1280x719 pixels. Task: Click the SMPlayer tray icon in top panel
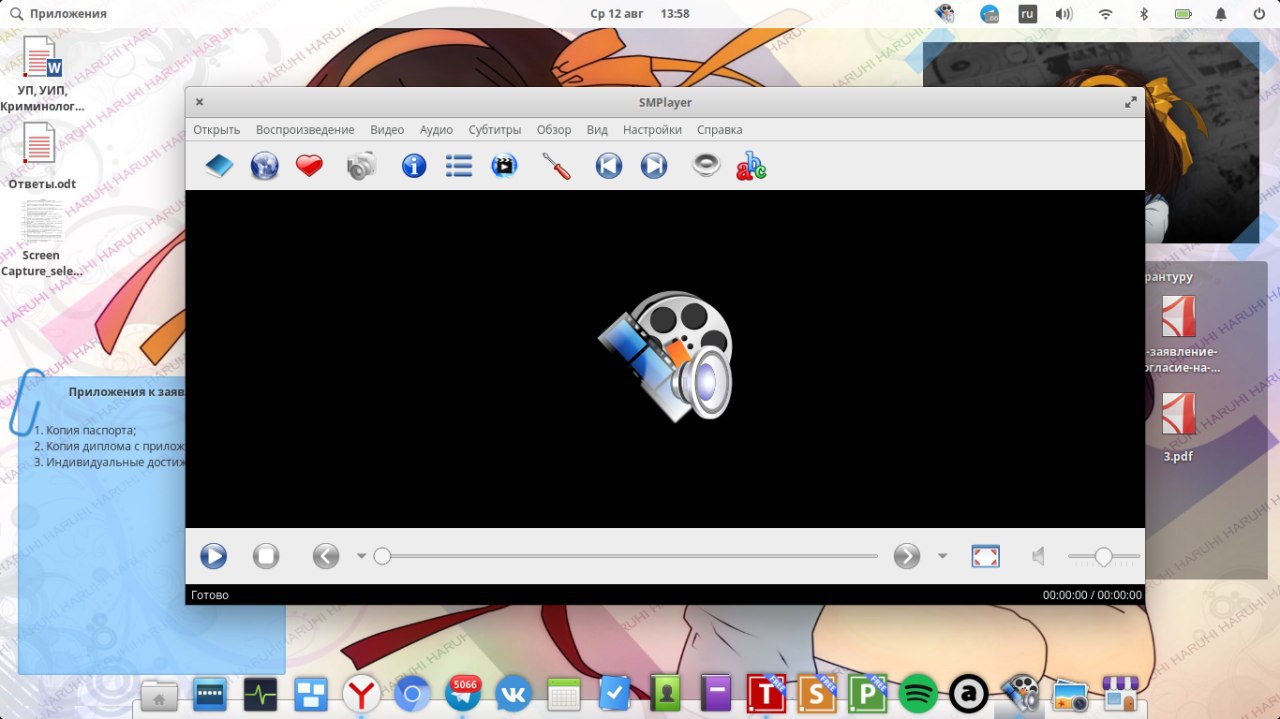945,14
